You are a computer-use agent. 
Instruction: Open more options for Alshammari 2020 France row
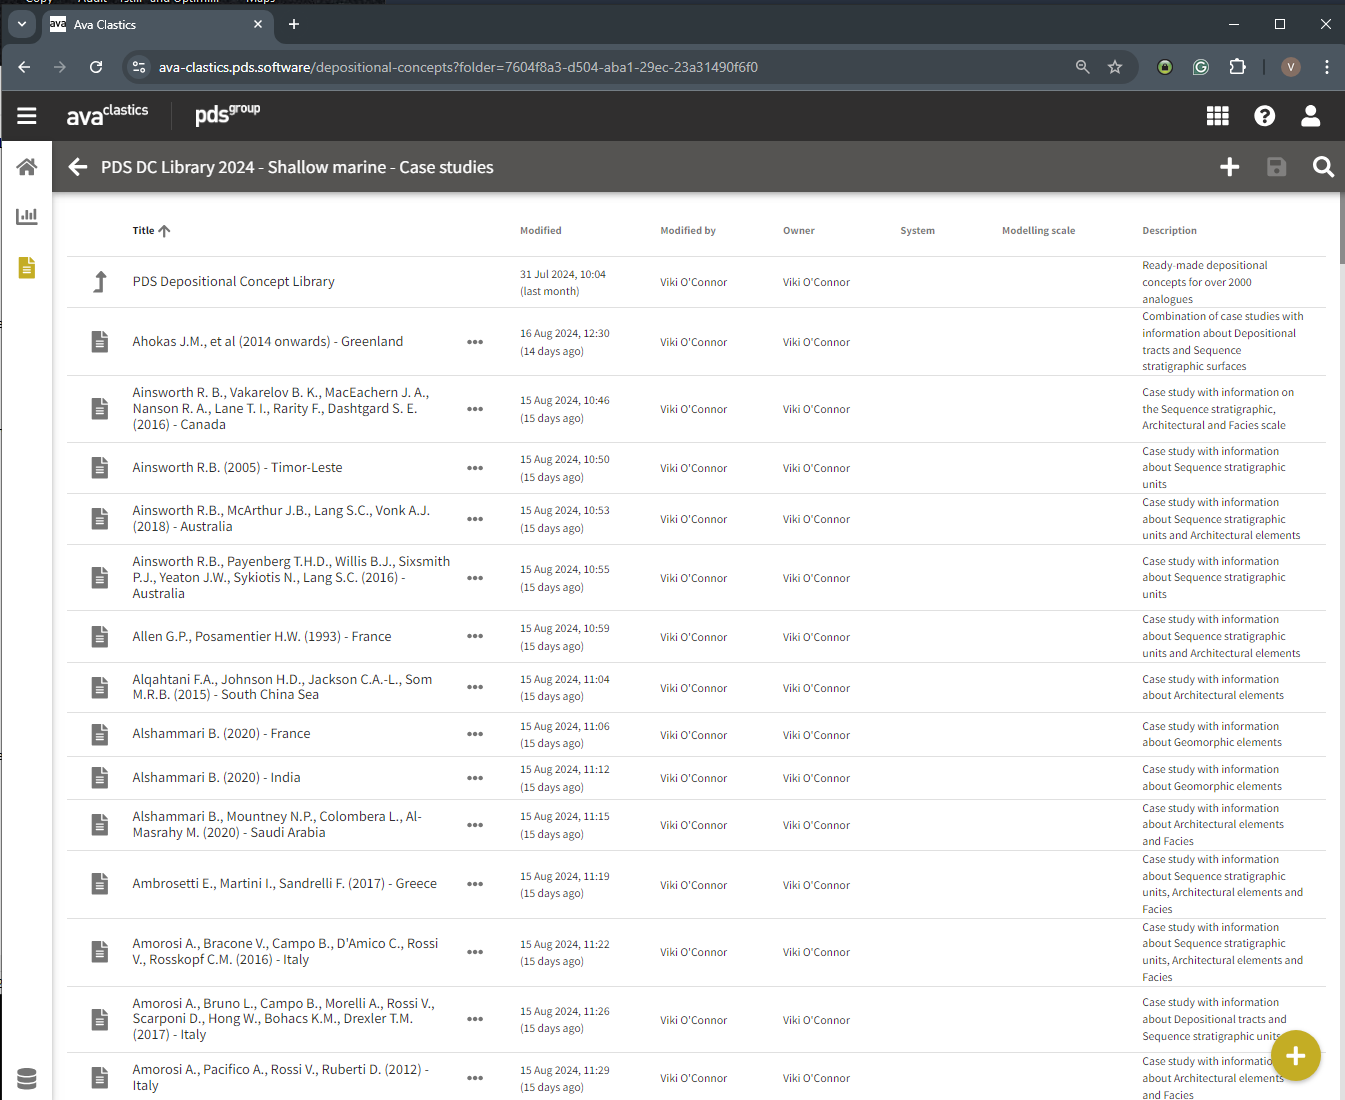[475, 734]
